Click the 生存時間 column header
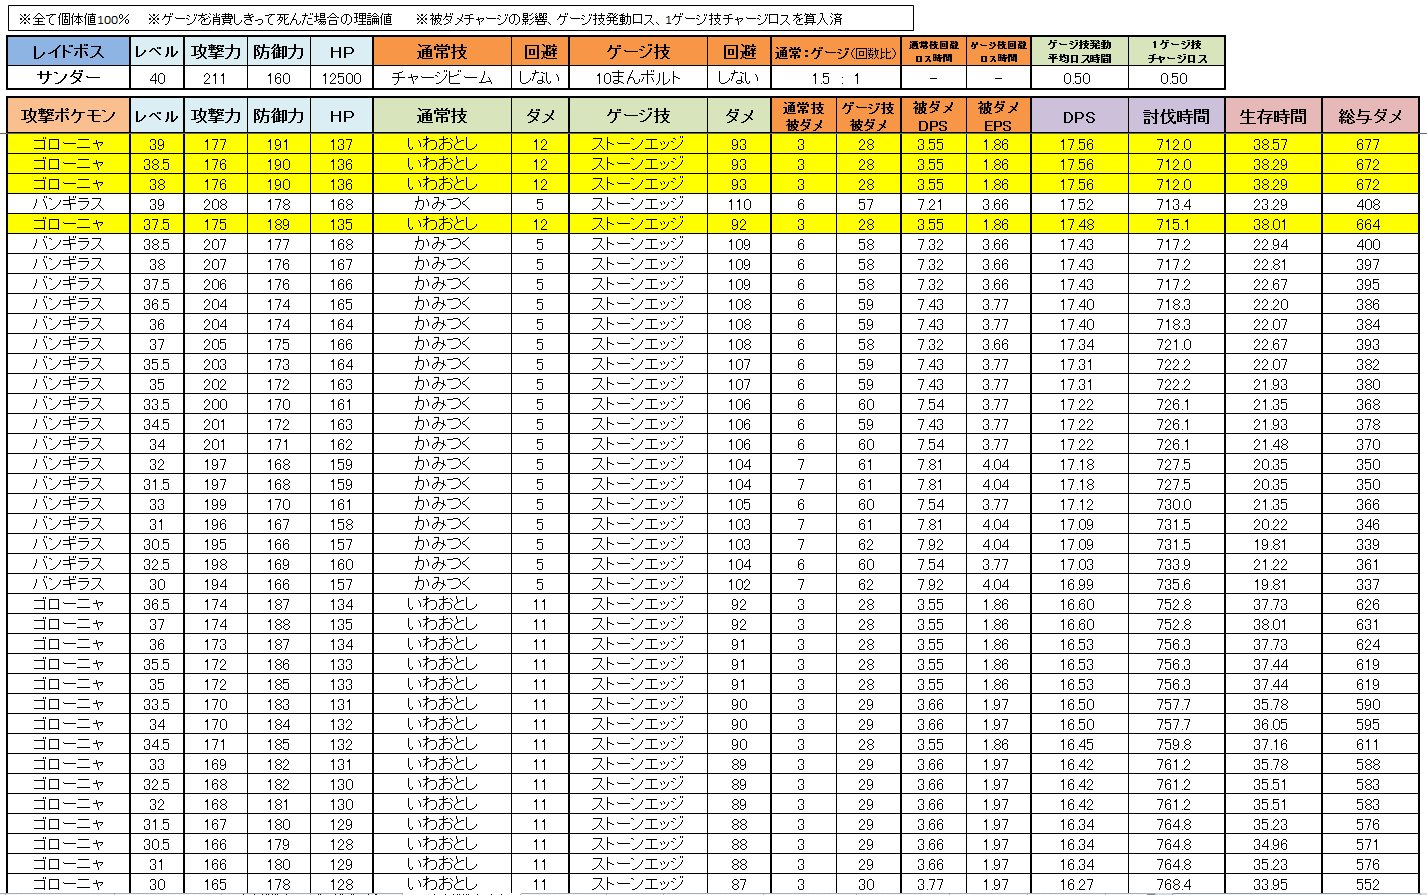 1273,116
